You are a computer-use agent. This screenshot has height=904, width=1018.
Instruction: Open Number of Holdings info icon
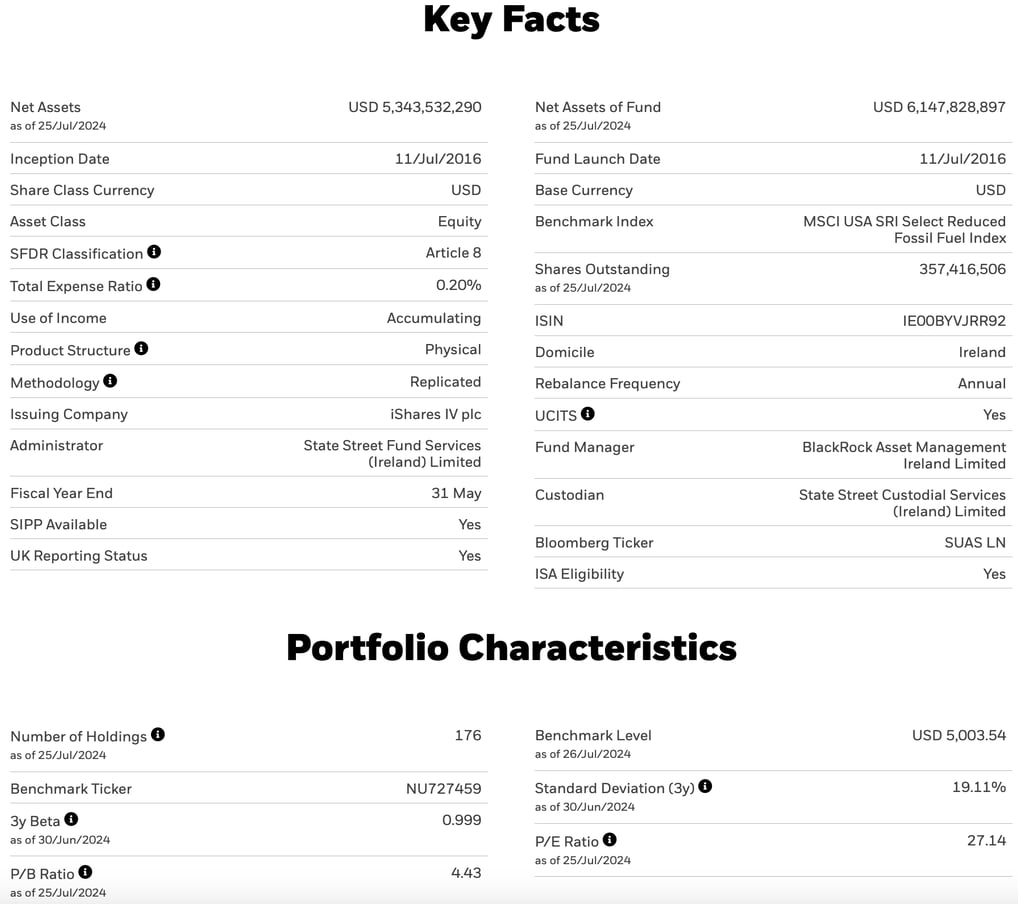158,734
